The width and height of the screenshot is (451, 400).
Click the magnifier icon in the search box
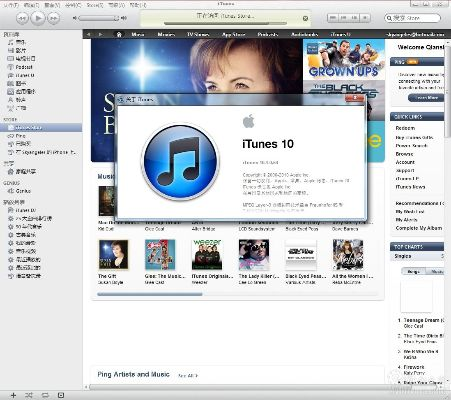point(389,18)
